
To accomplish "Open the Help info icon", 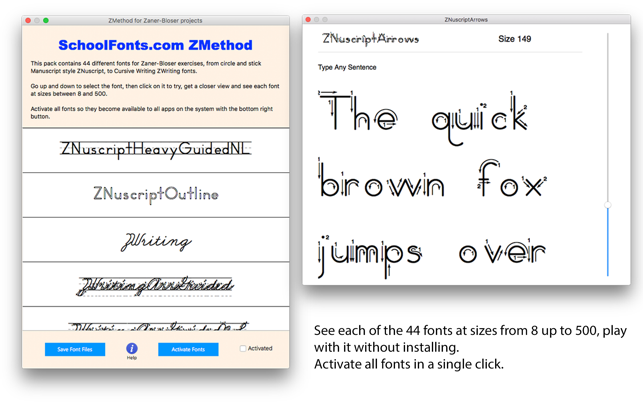I will pyautogui.click(x=132, y=349).
